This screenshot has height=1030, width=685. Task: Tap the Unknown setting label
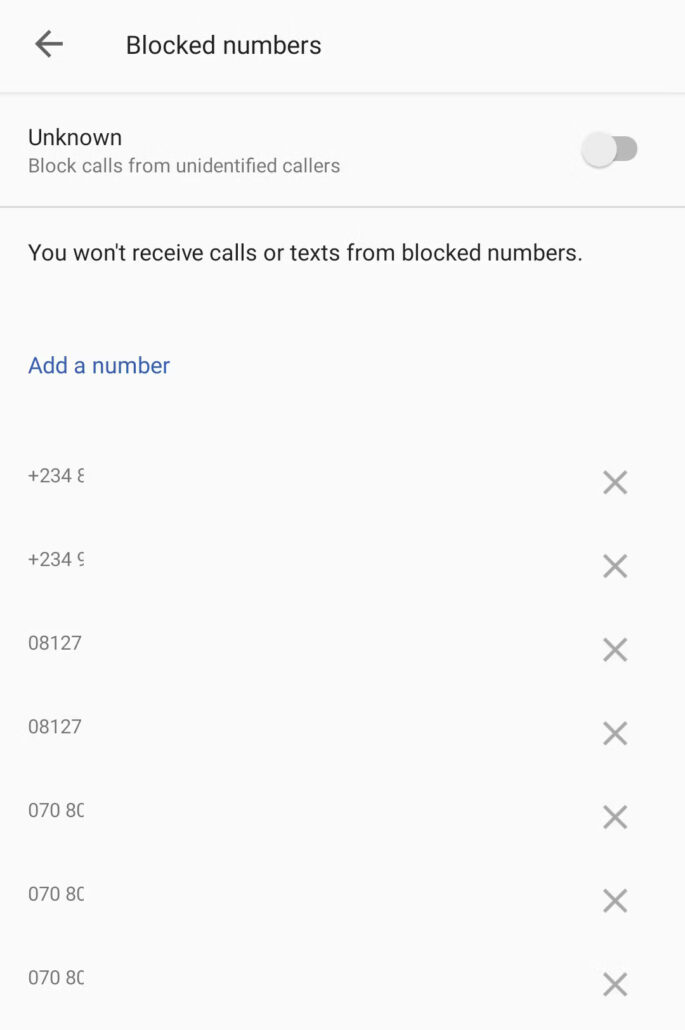(x=75, y=138)
